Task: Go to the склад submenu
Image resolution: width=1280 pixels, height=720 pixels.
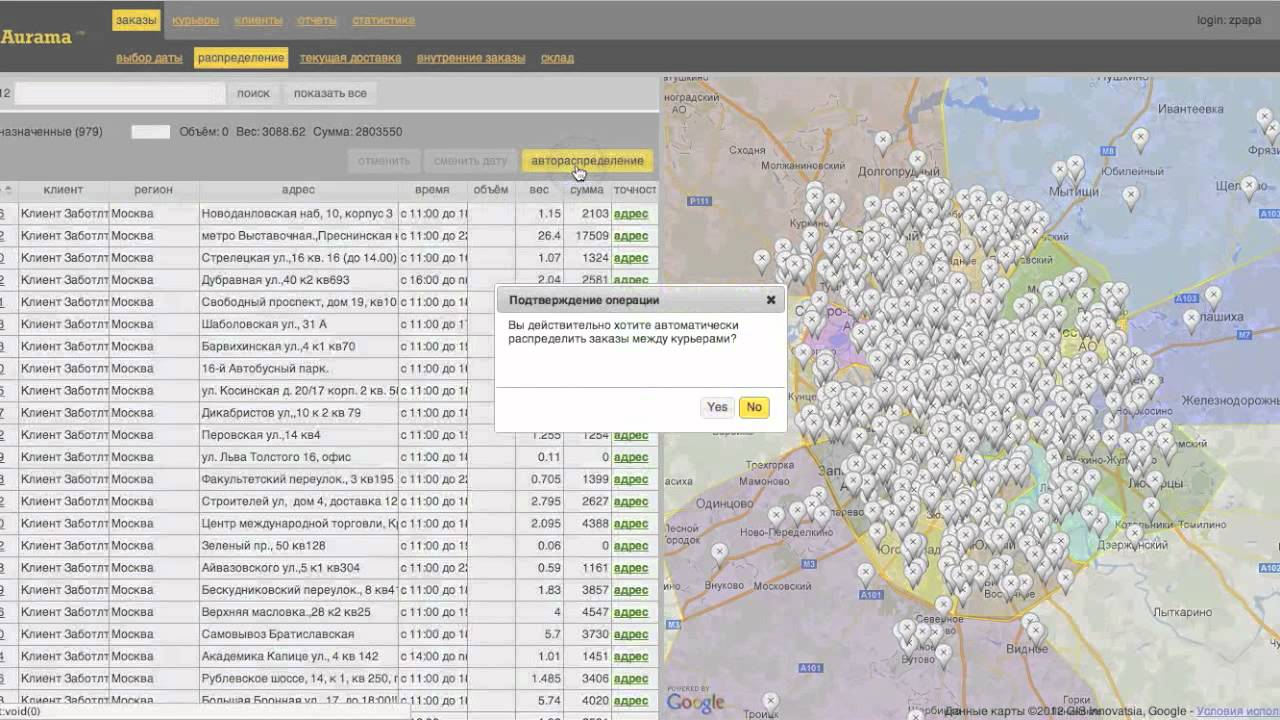Action: tap(557, 58)
